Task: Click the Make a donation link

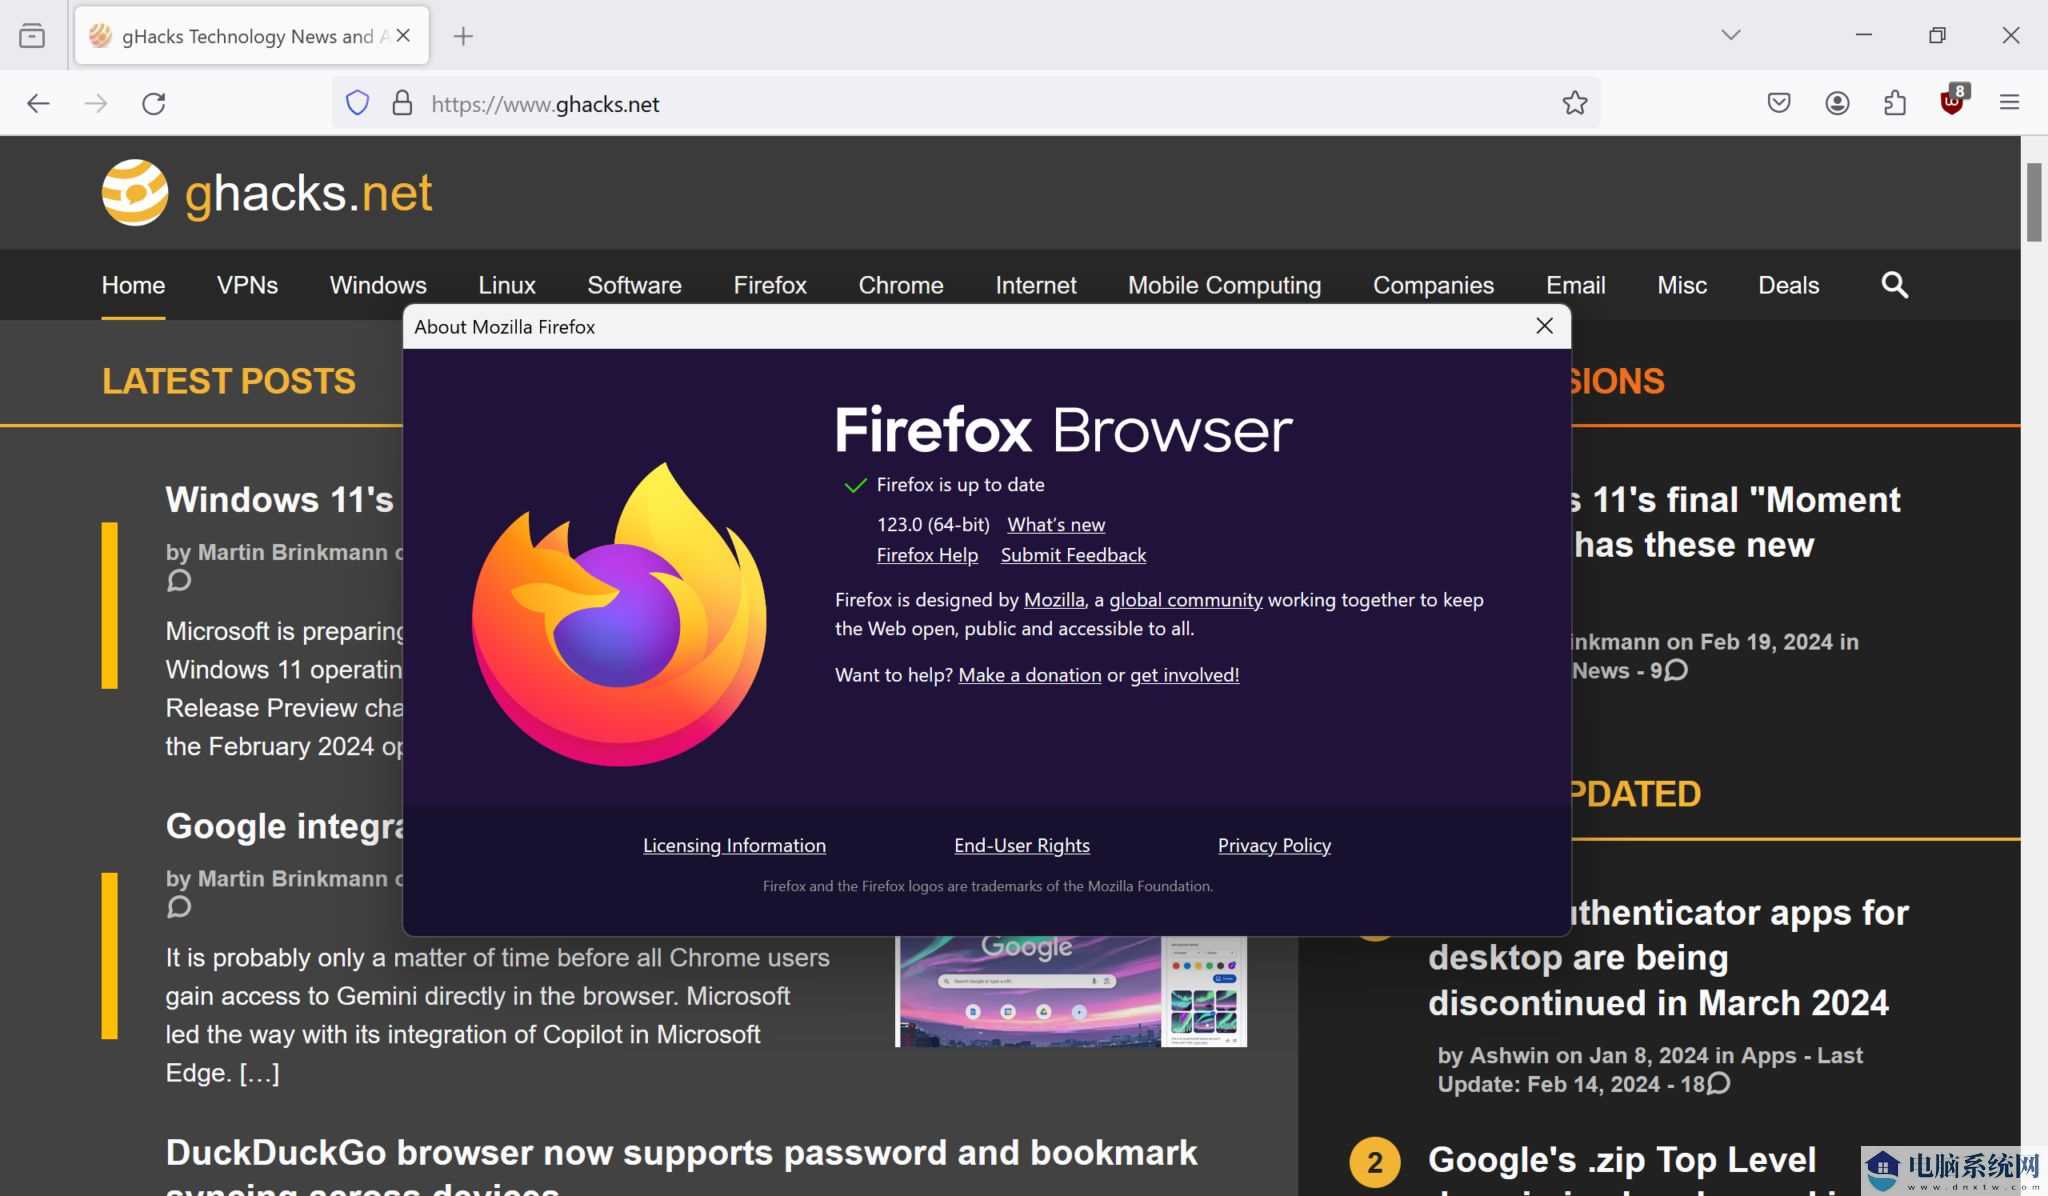Action: pyautogui.click(x=1029, y=673)
